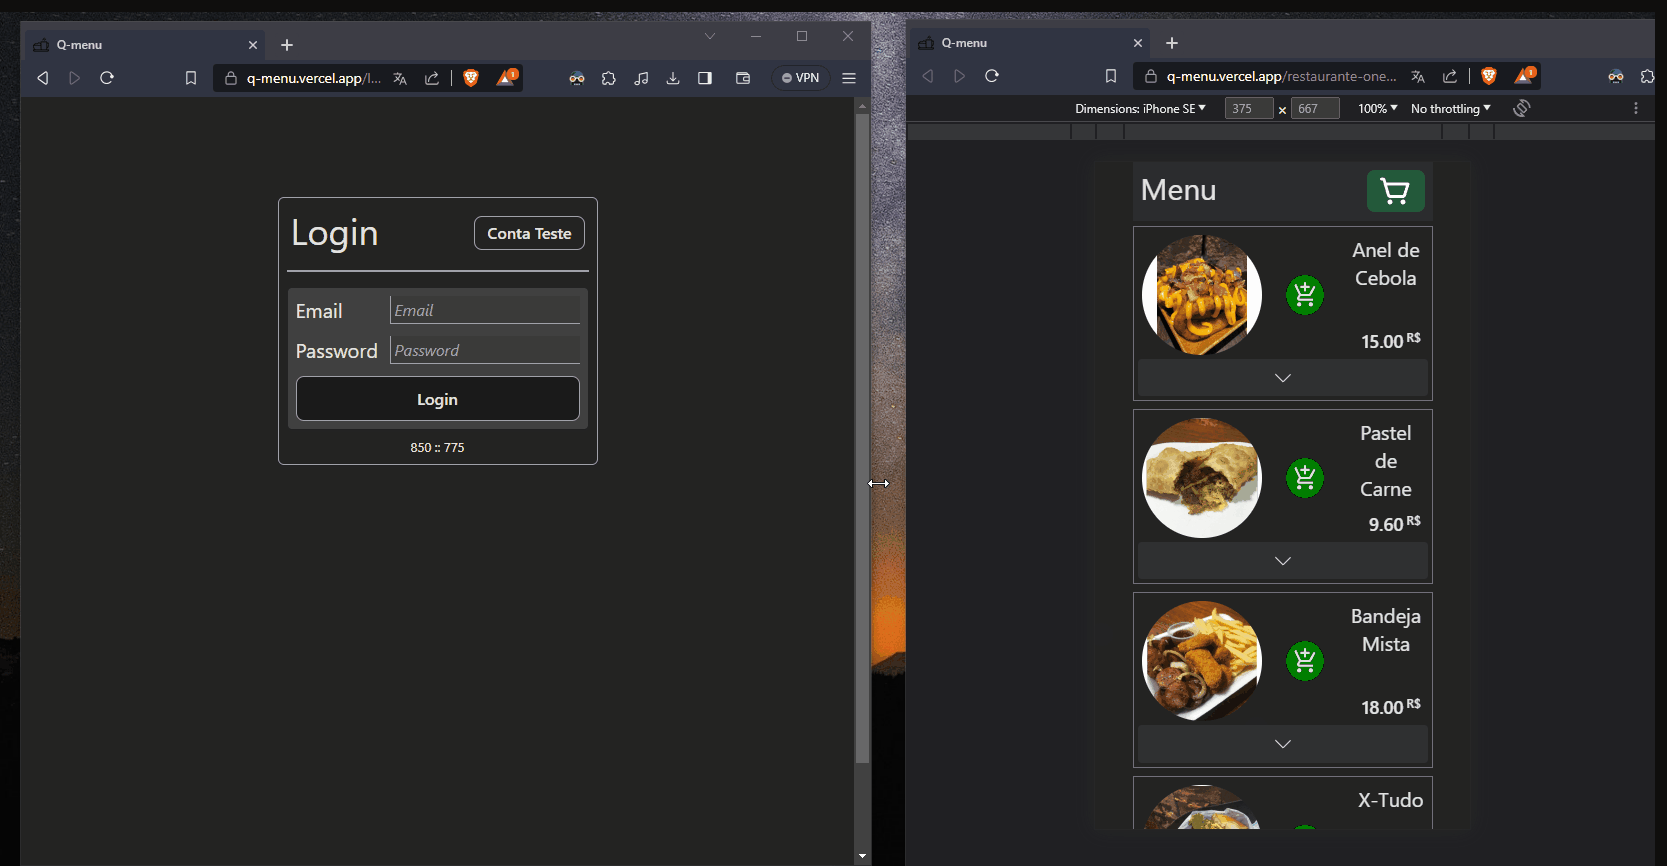Bookmark the page in left browser window
The image size is (1667, 866).
point(191,78)
